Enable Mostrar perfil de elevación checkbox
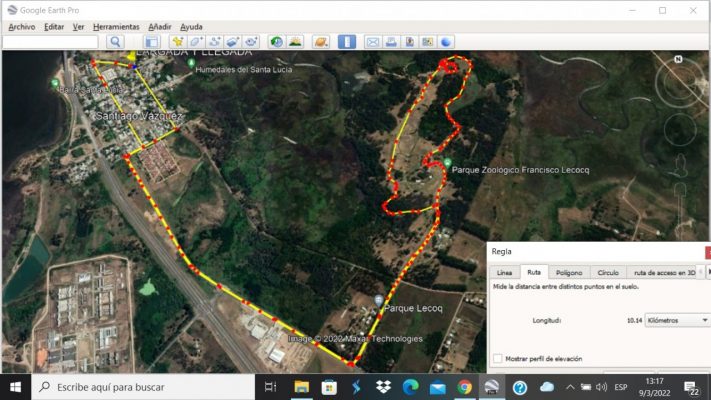 498,358
